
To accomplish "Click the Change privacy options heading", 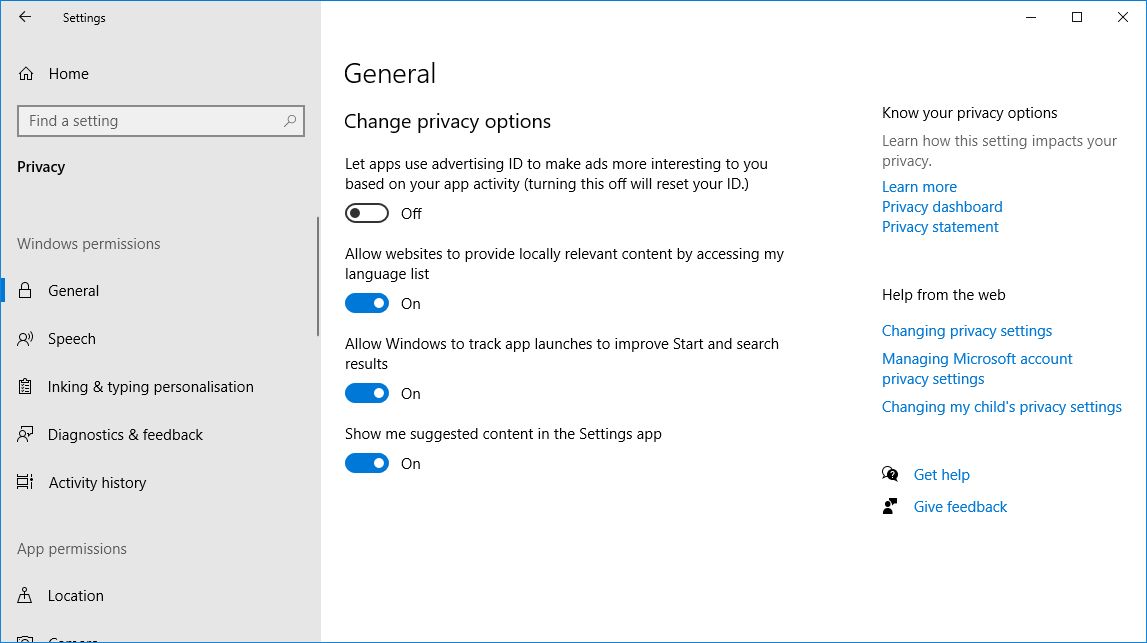I will [x=447, y=121].
